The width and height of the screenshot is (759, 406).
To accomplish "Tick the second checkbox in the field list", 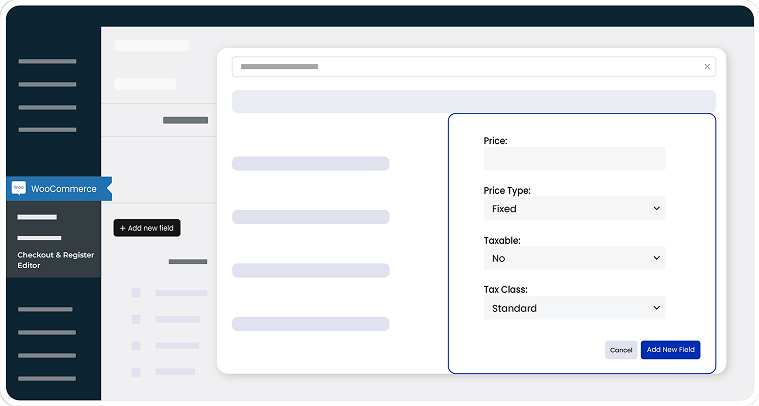I will 136,319.
